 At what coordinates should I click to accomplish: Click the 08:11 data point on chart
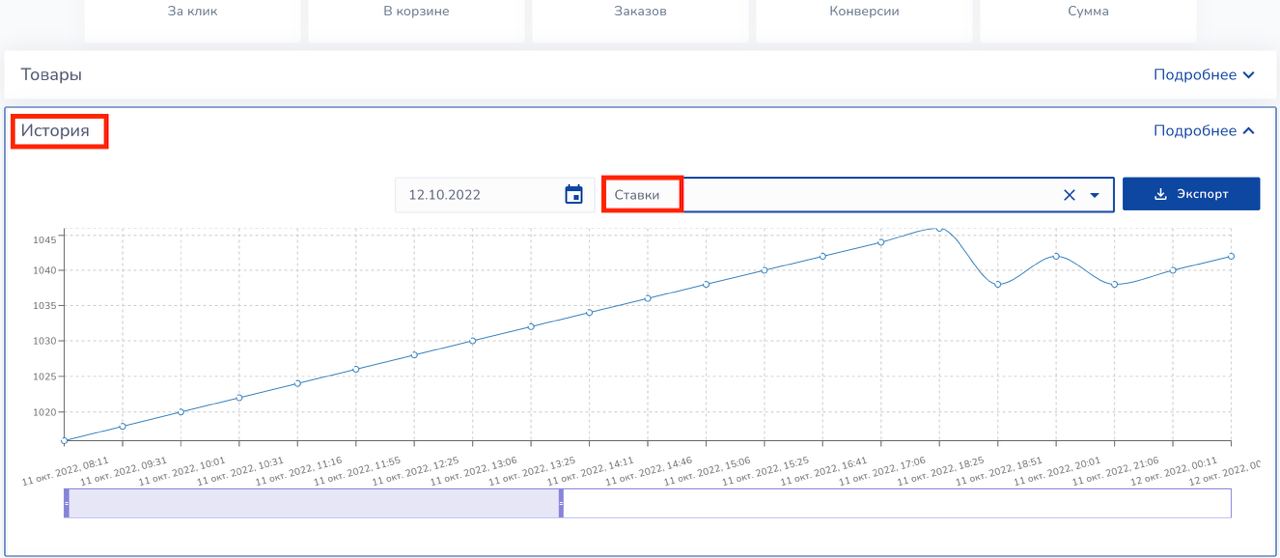[x=64, y=440]
